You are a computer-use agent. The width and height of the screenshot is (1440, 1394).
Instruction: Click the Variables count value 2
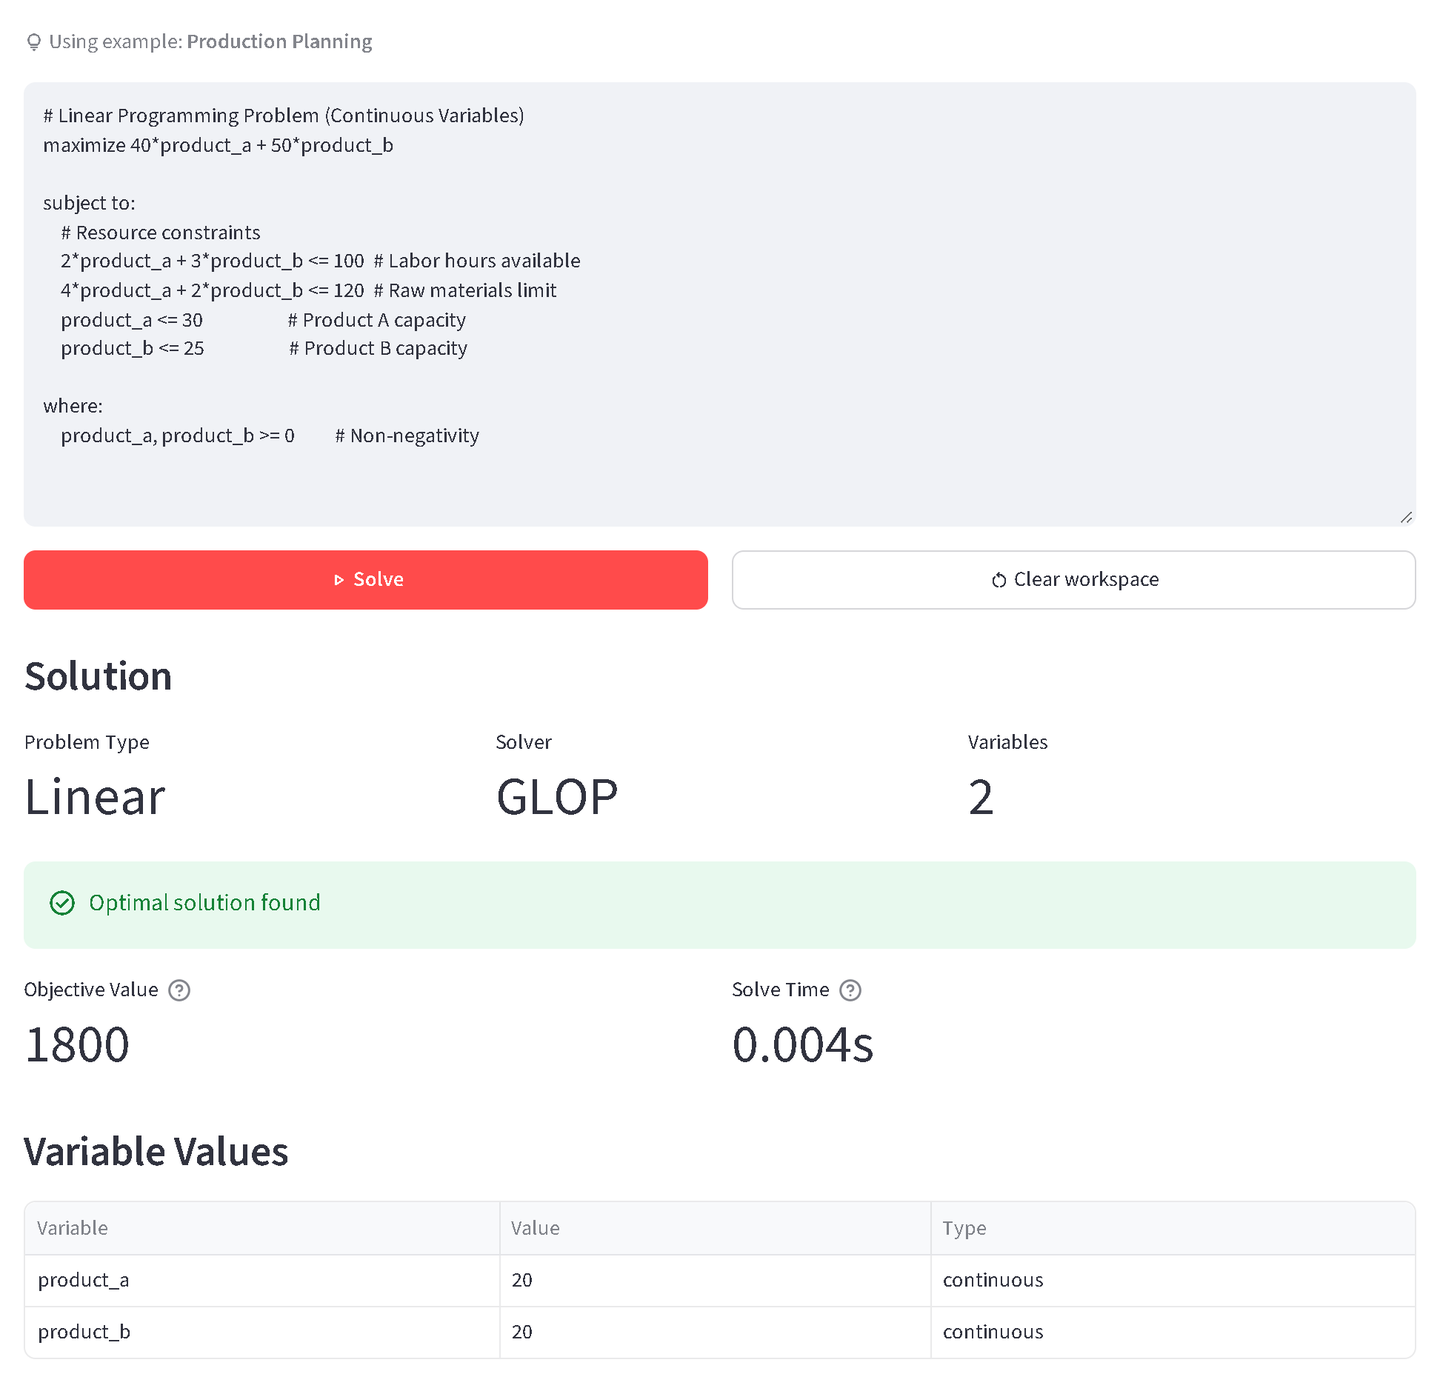[x=981, y=798]
